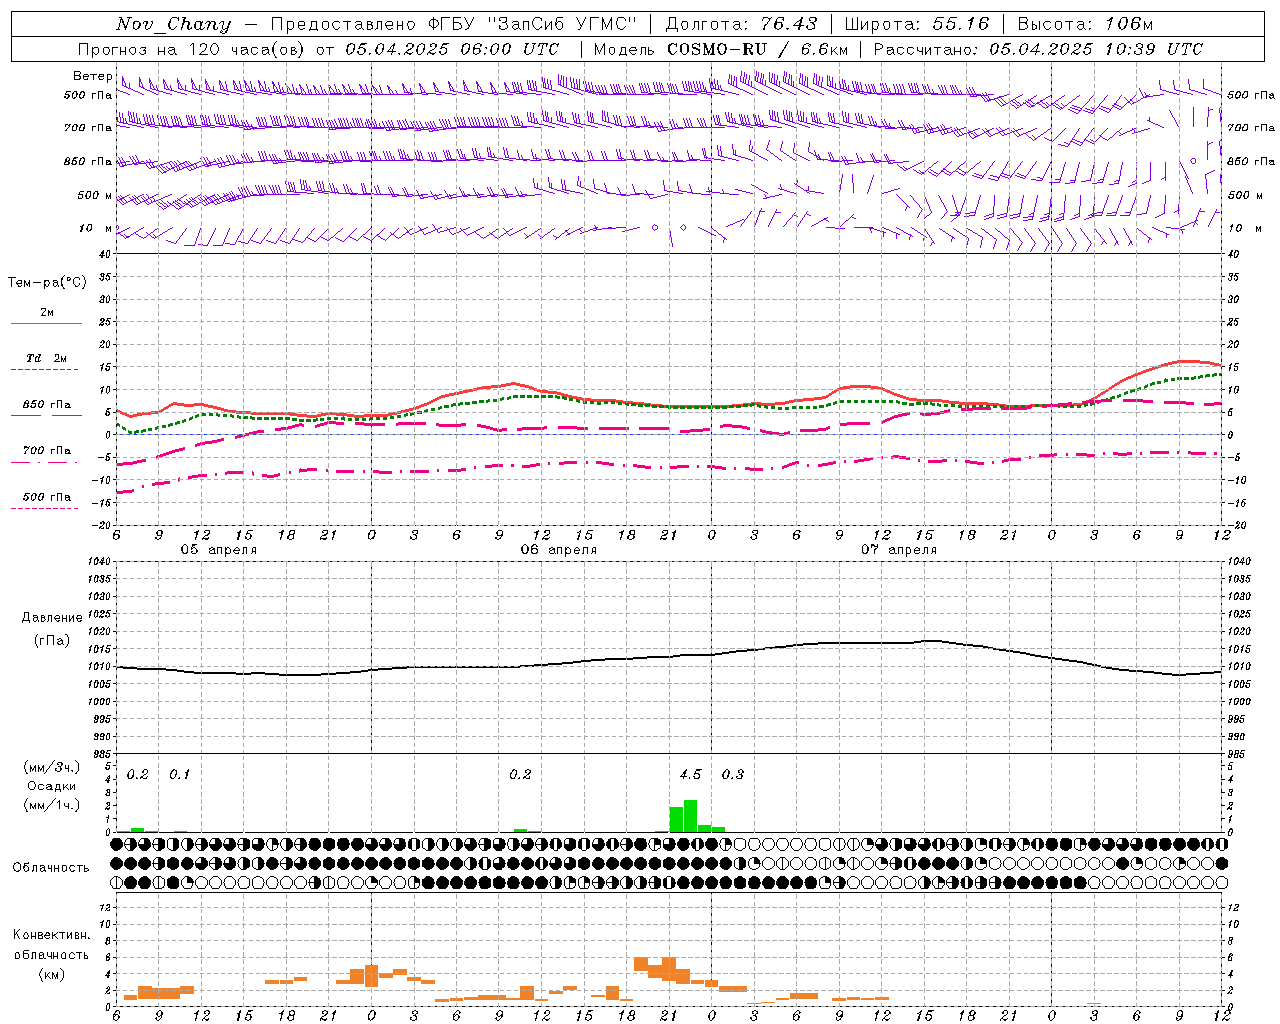Click the 'Облачность' cloudiness label
Screen dimensions: 1280x1024
point(51,868)
